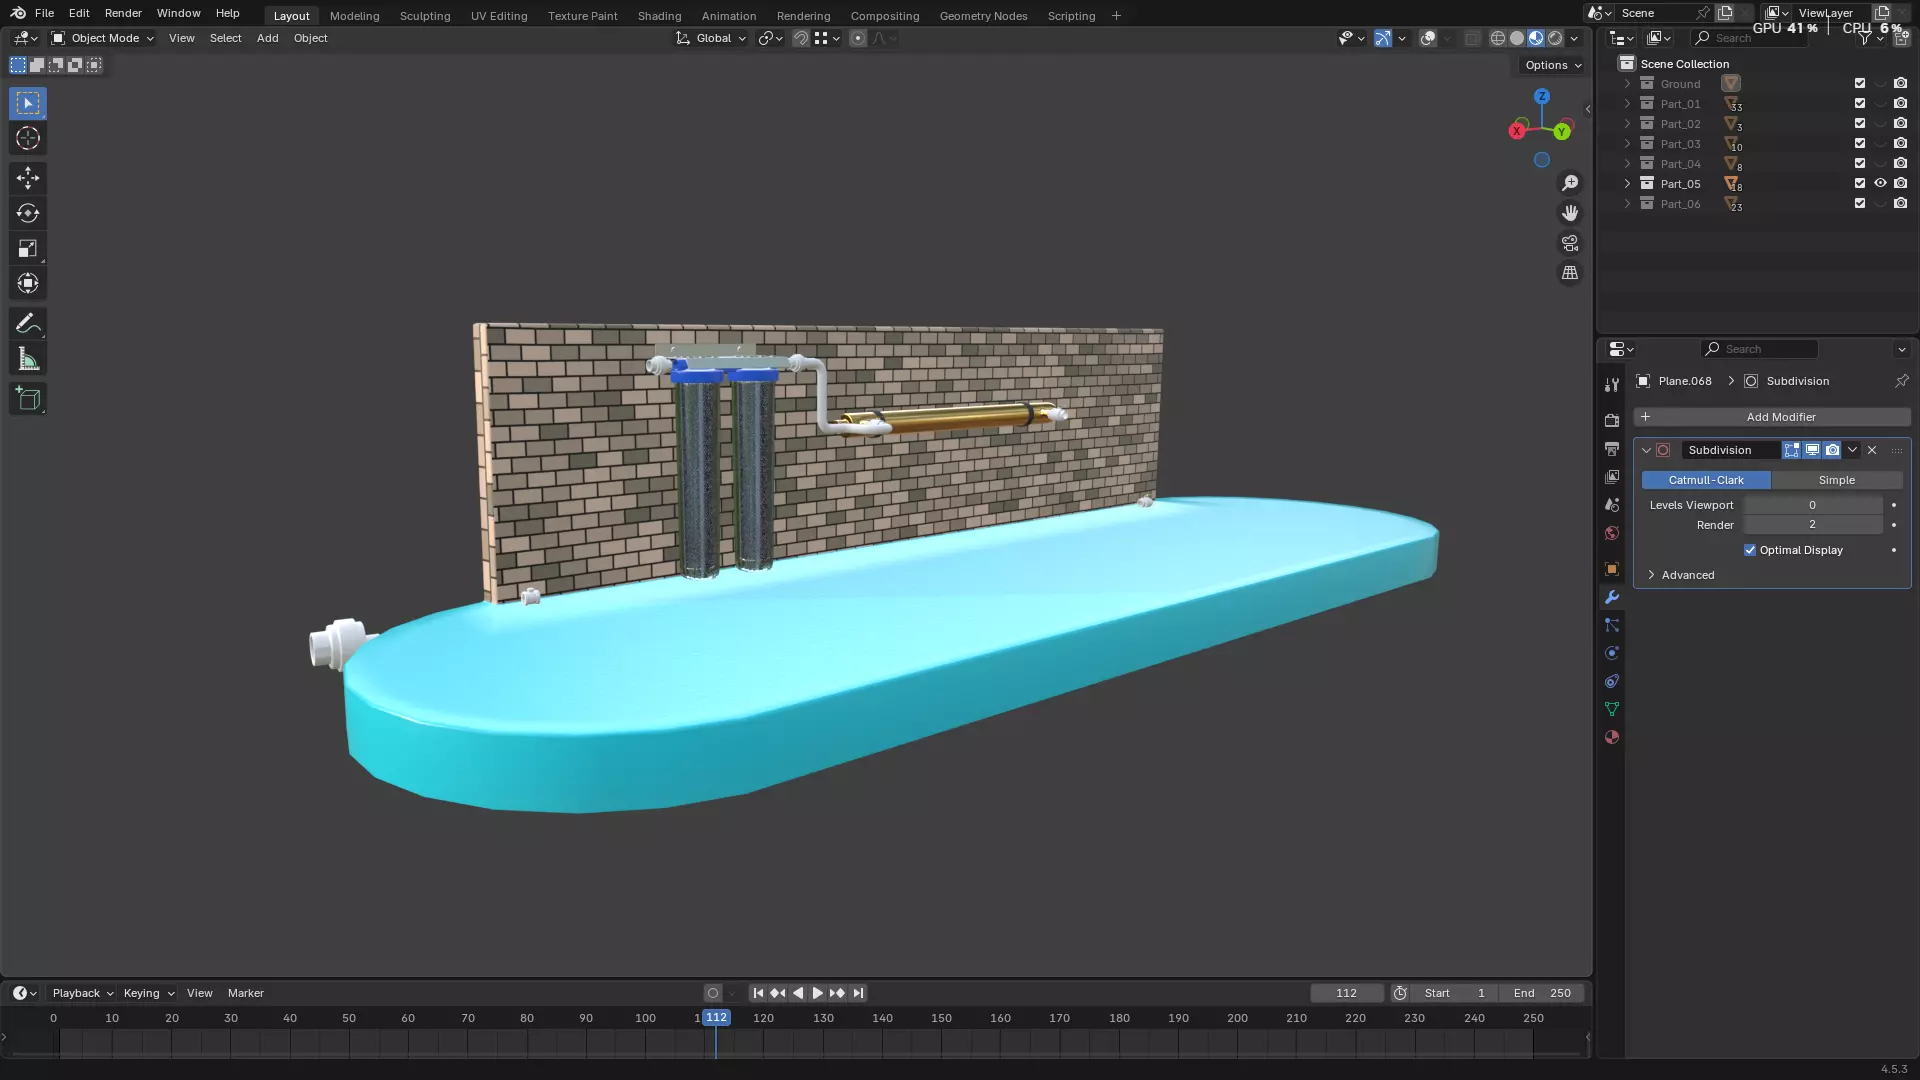Open the Playback dropdown in timeline
Image resolution: width=1920 pixels, height=1080 pixels.
pyautogui.click(x=82, y=993)
